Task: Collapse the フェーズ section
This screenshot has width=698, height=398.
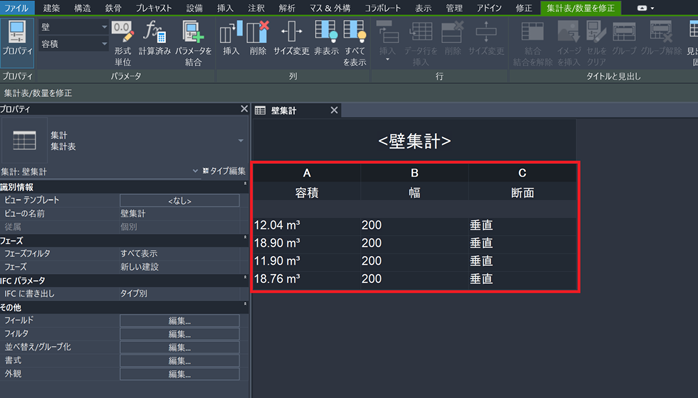Action: point(245,237)
